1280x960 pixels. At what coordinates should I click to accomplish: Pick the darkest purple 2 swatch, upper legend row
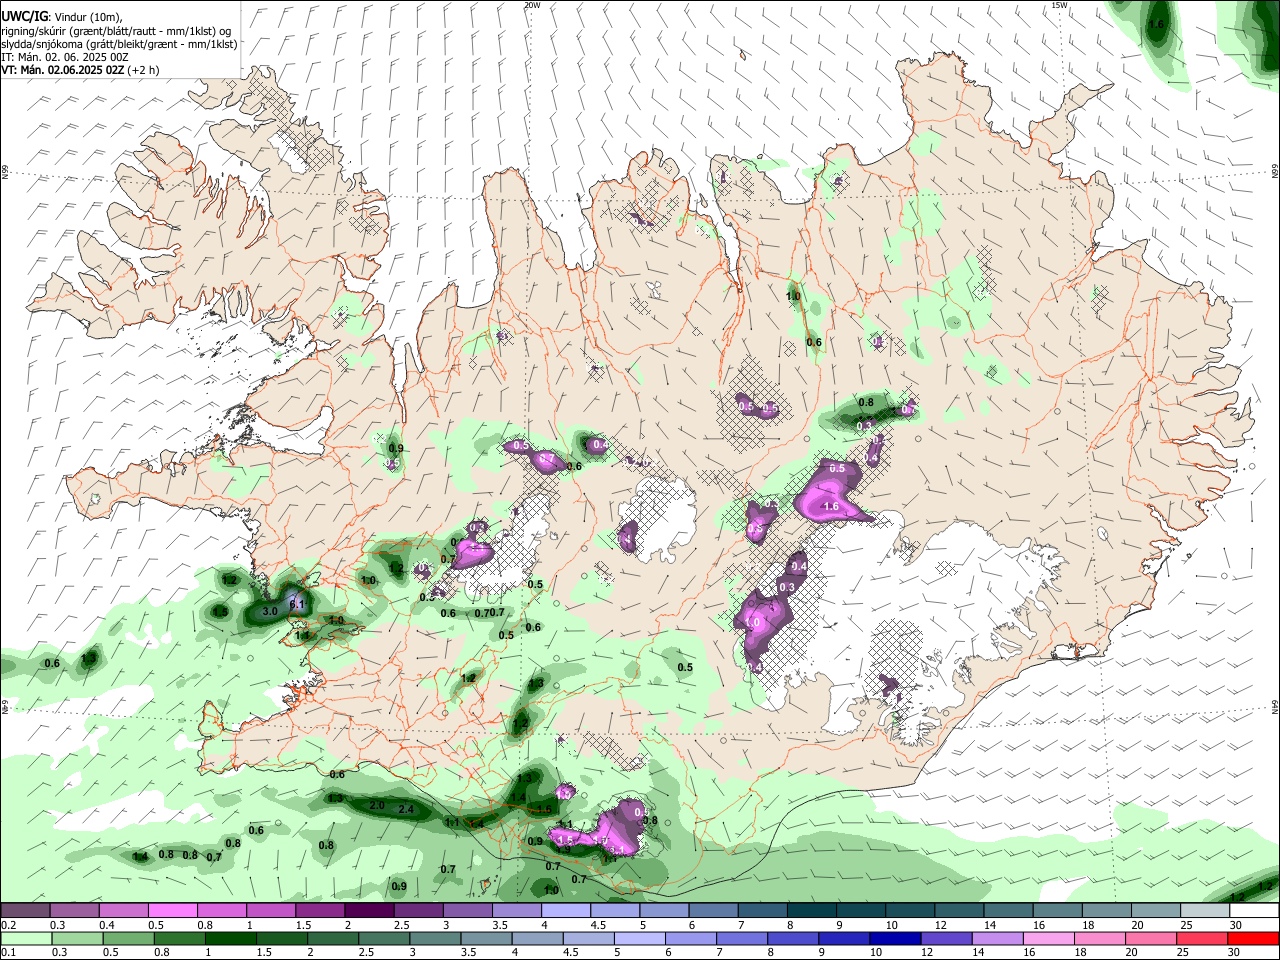[369, 911]
